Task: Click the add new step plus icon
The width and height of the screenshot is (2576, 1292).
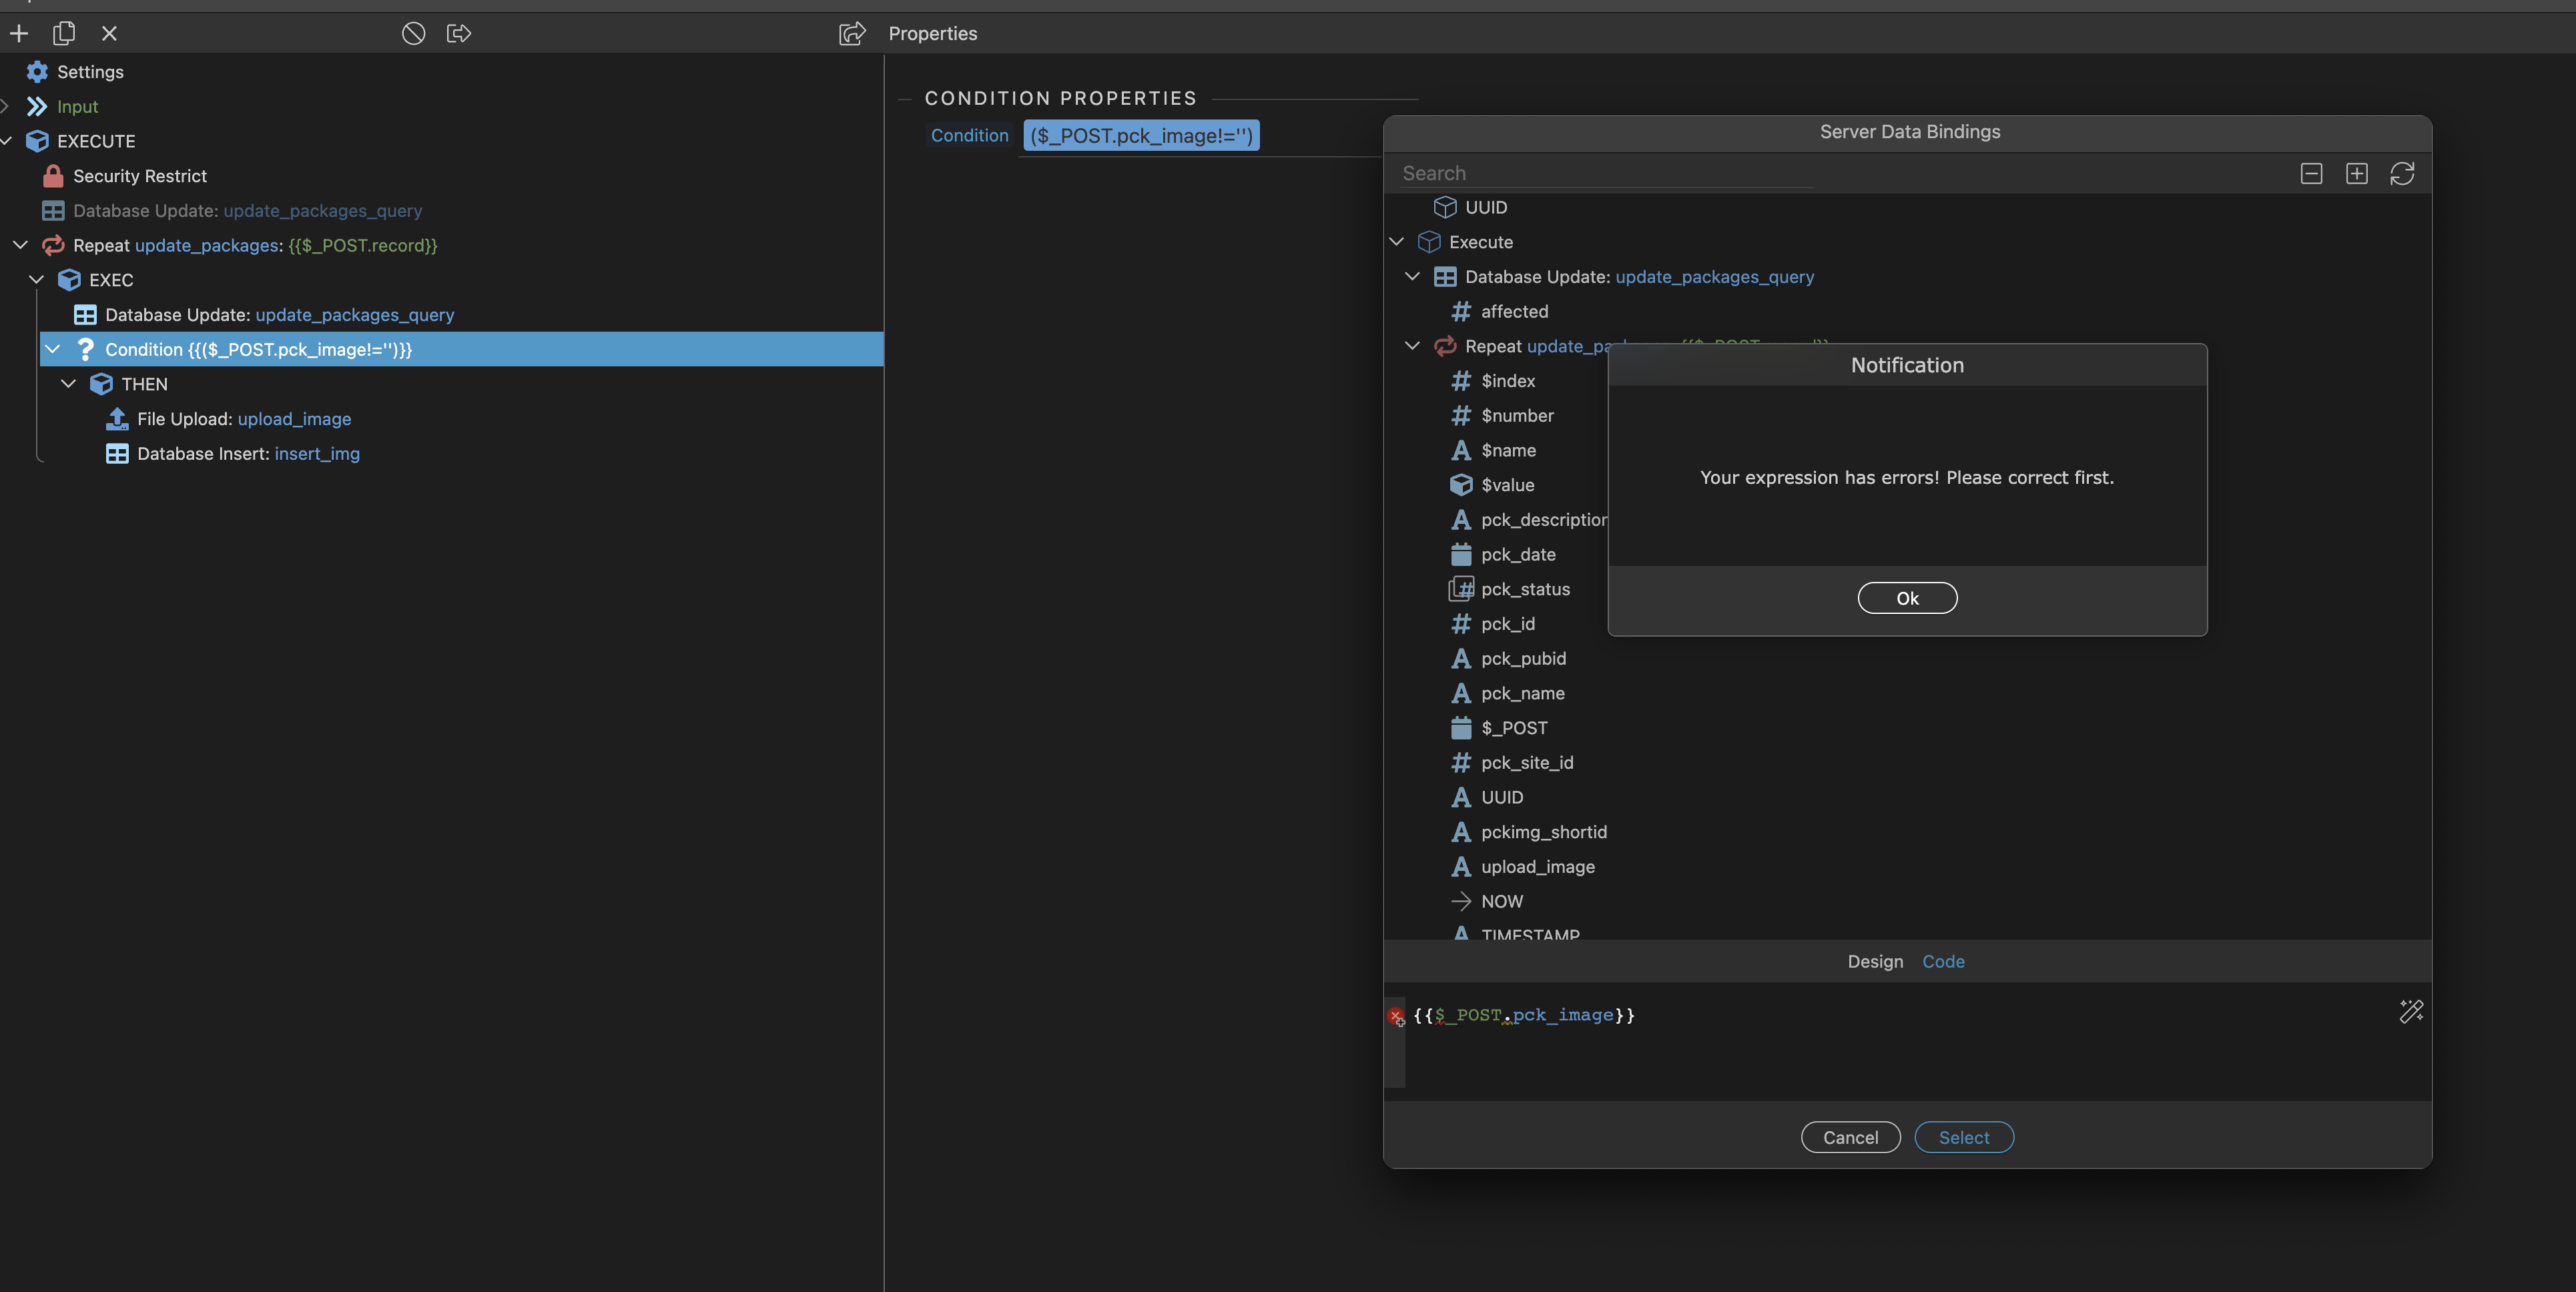Action: 18,34
